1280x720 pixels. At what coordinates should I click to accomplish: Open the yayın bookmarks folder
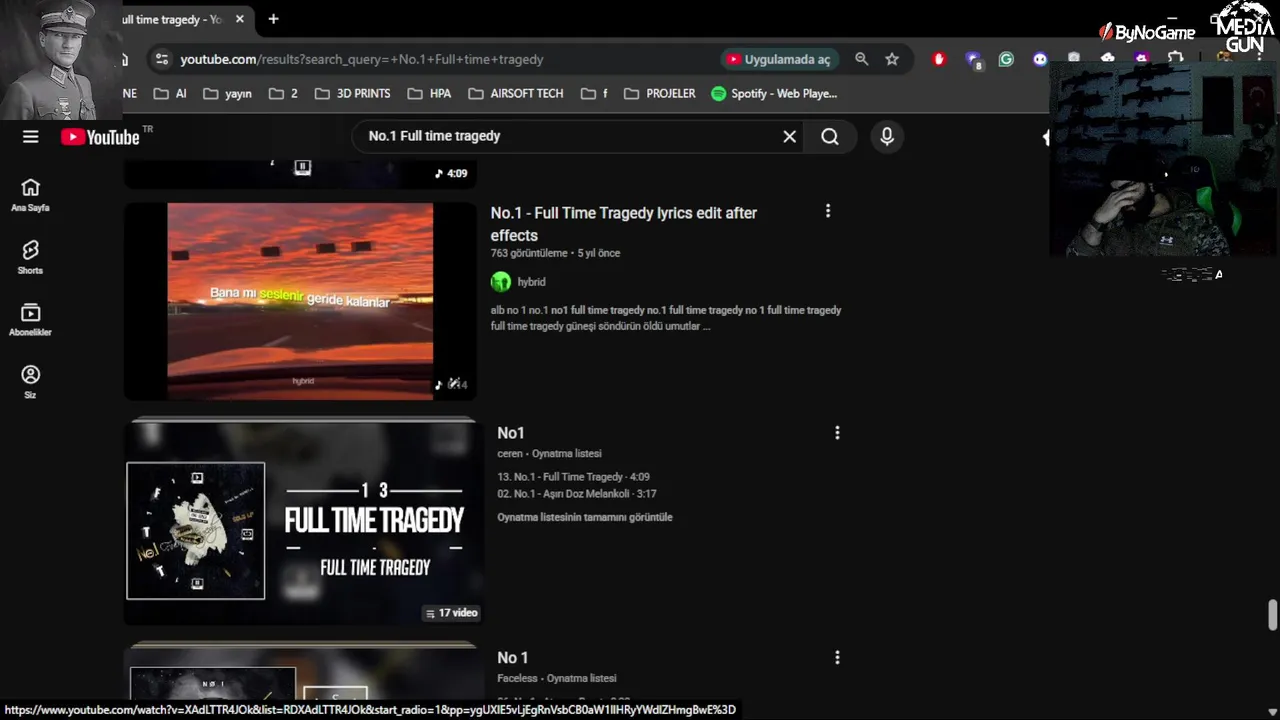tap(227, 93)
